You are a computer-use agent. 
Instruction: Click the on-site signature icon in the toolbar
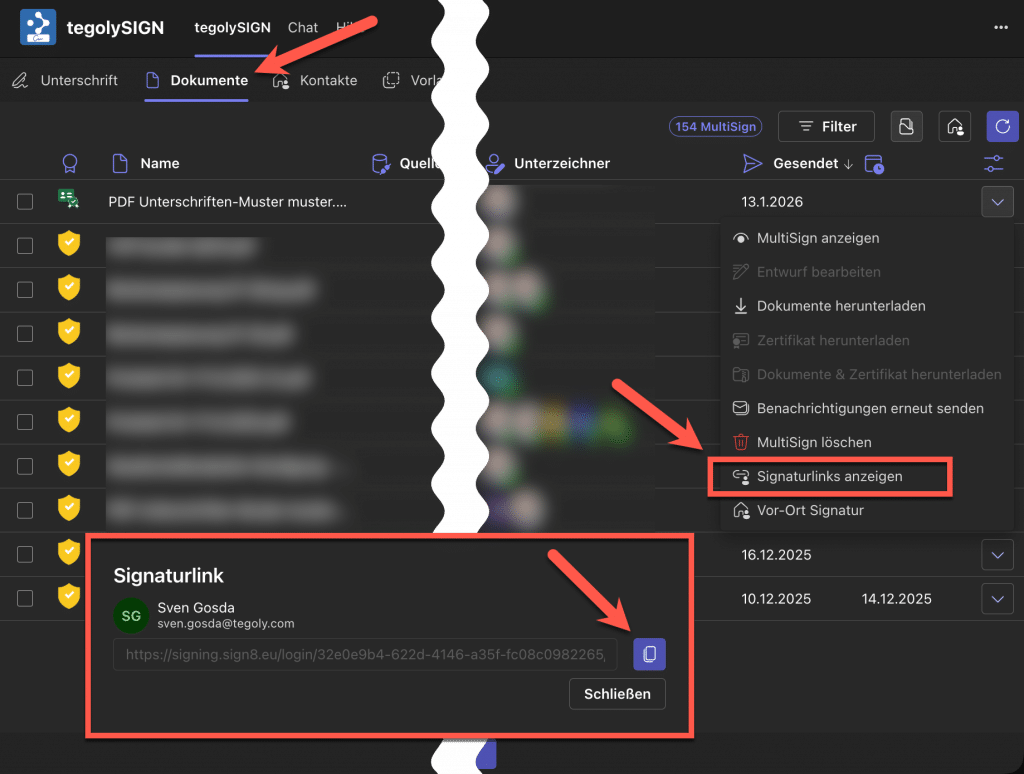click(955, 126)
